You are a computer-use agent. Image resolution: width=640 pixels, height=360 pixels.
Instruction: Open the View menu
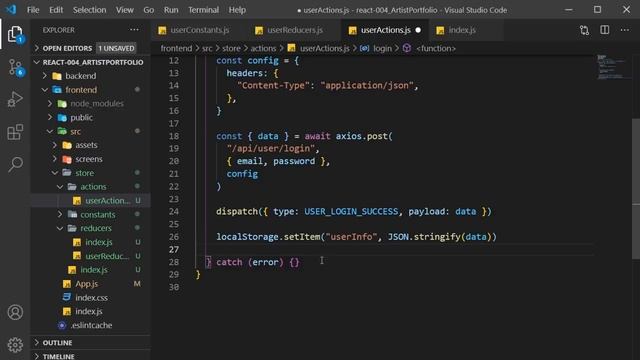[x=124, y=10]
